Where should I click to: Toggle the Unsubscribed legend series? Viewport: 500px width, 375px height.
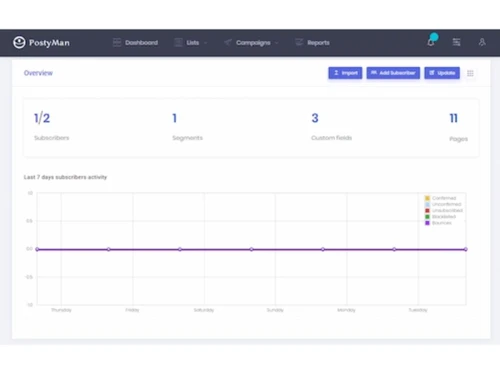point(444,210)
